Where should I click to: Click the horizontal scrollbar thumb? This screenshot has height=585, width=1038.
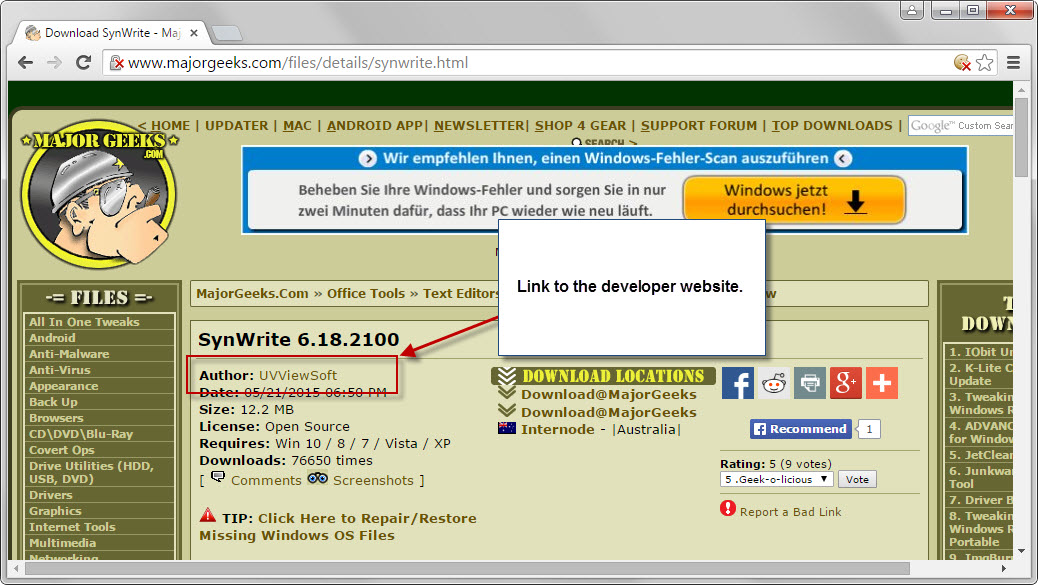point(467,568)
